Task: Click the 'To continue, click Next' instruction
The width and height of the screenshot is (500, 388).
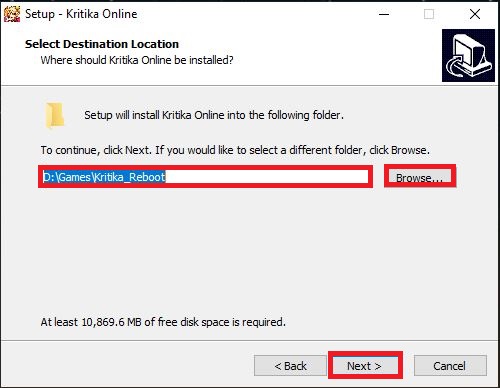Action: coord(235,150)
